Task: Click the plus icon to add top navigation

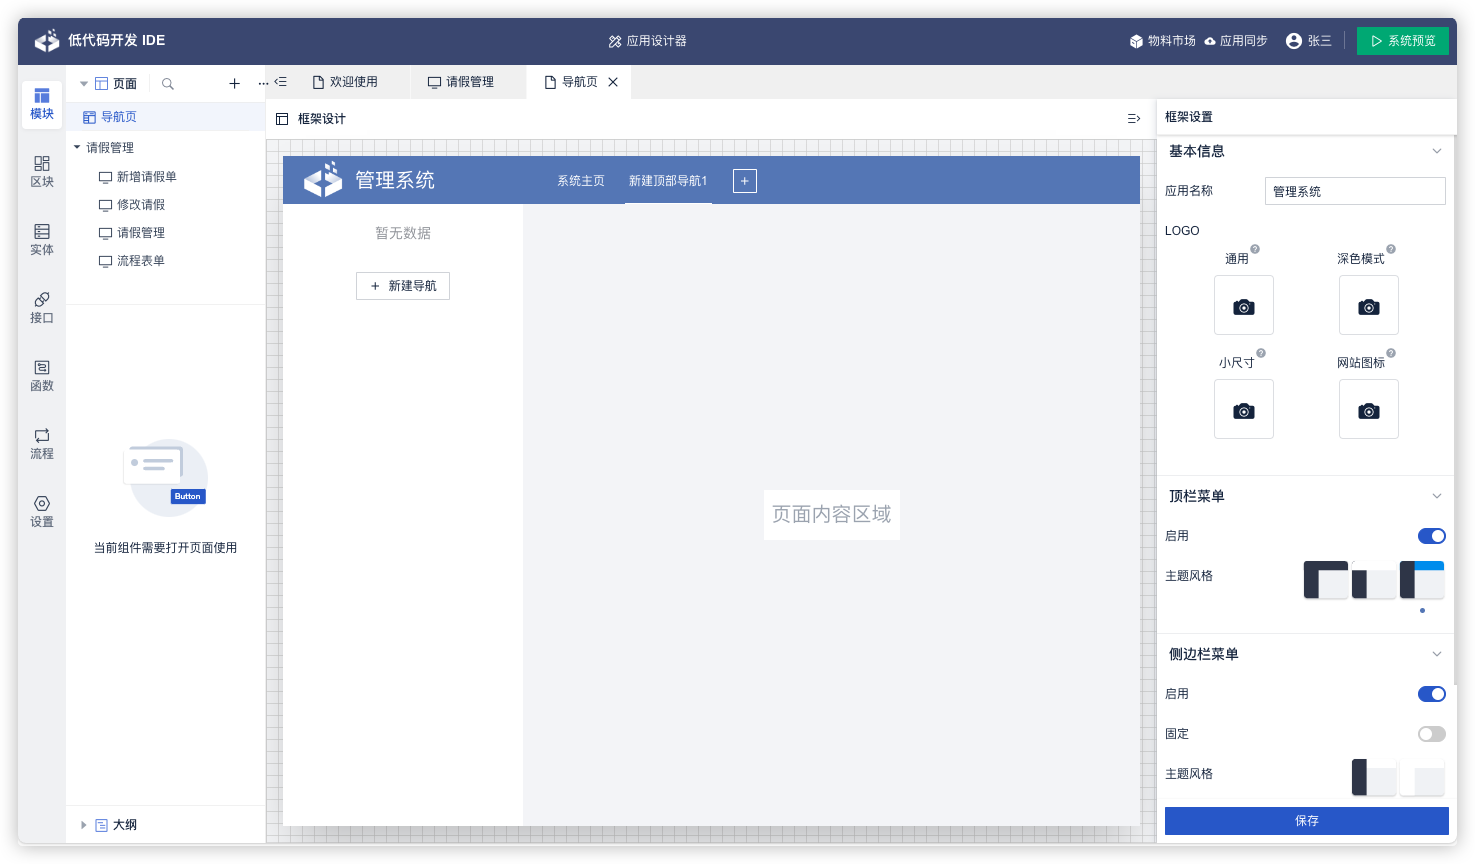Action: click(745, 181)
